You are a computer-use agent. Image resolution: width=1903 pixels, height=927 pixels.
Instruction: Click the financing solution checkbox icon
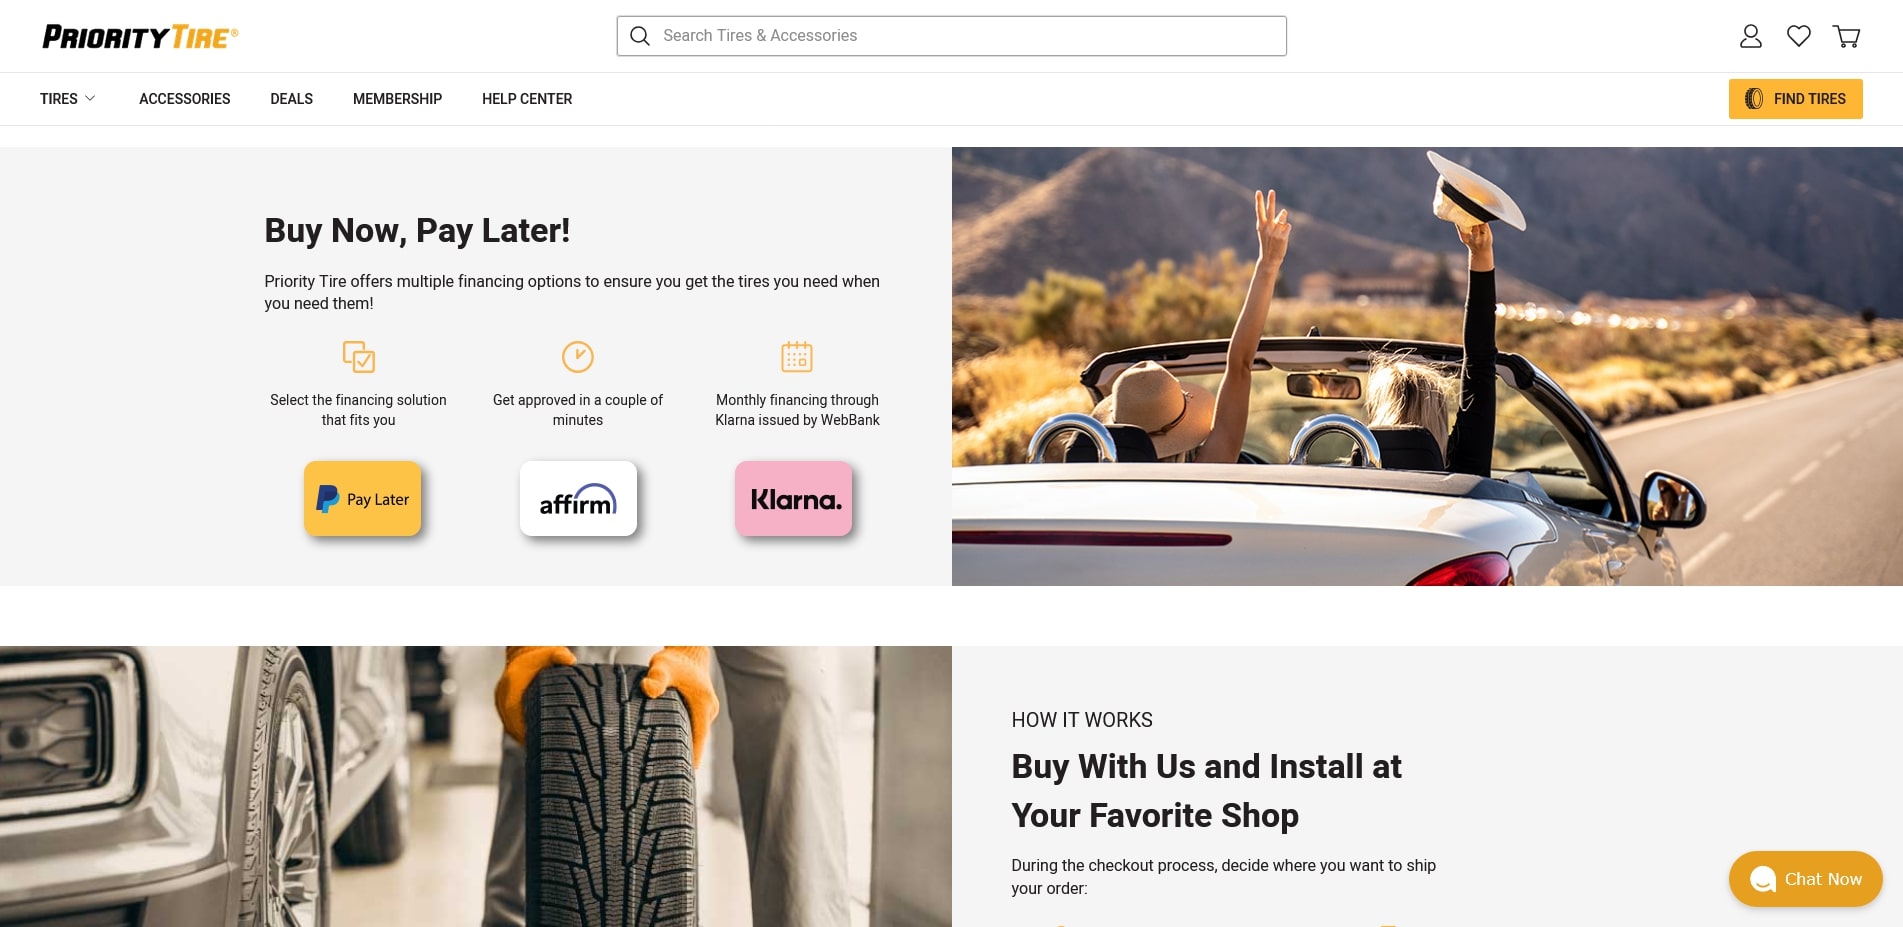358,357
